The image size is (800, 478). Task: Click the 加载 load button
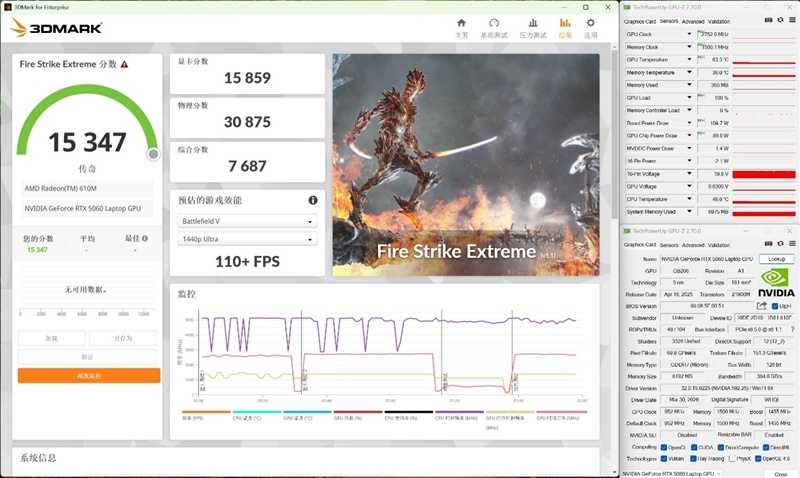[52, 338]
